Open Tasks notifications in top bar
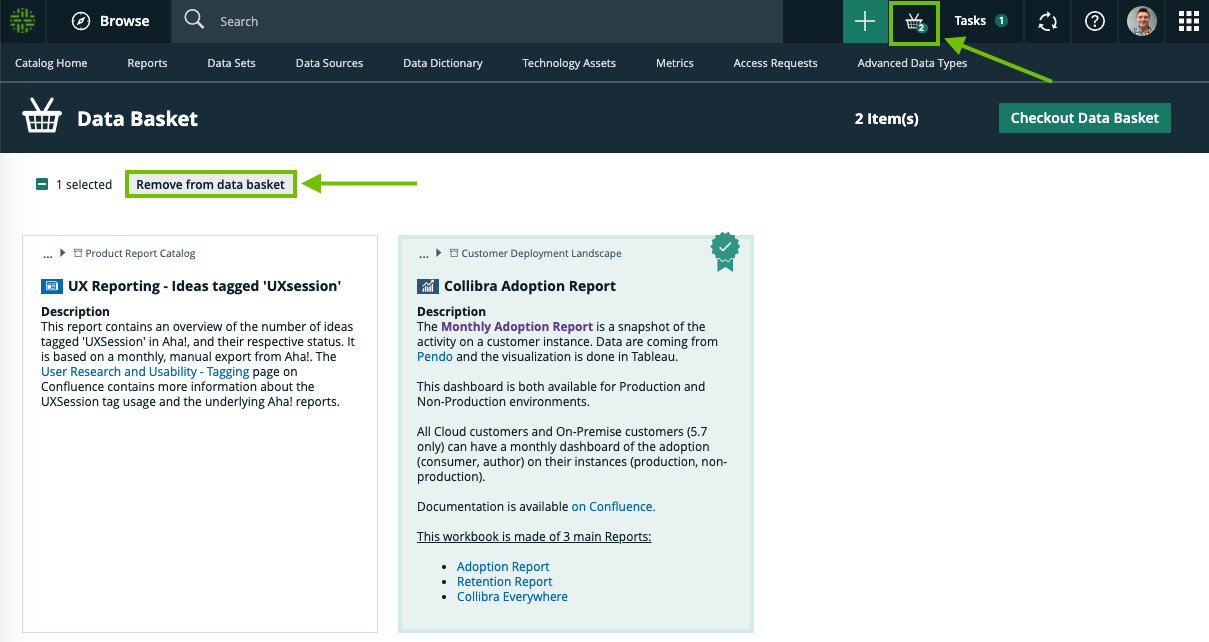Screen dimensions: 1209x642 (x=980, y=21)
